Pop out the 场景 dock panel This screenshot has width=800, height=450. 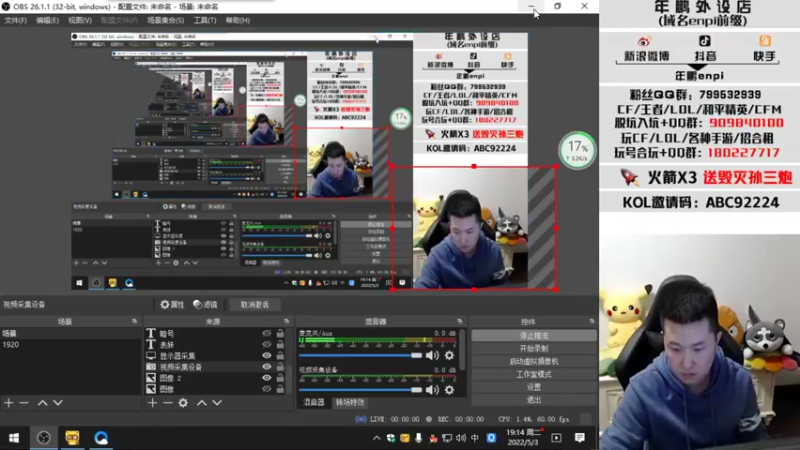(134, 321)
